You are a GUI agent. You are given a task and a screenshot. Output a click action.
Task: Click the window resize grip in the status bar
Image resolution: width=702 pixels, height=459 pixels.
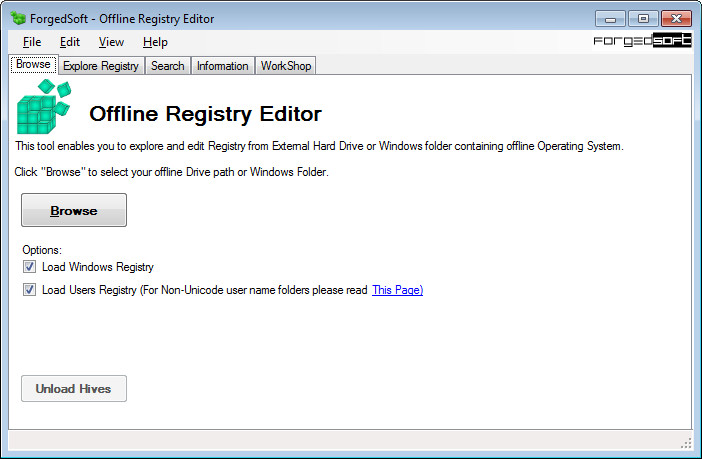coord(686,444)
